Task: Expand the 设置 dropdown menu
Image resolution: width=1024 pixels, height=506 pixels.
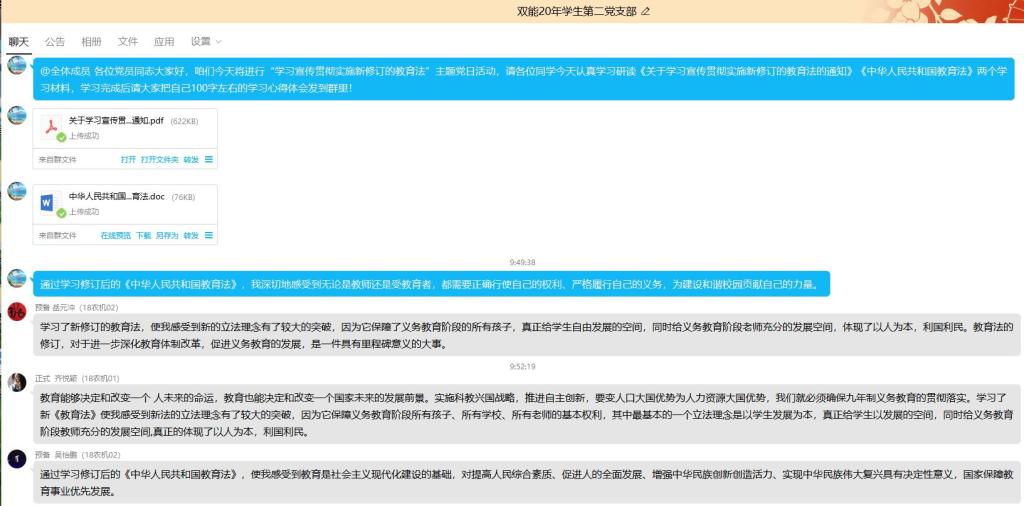Action: click(205, 41)
